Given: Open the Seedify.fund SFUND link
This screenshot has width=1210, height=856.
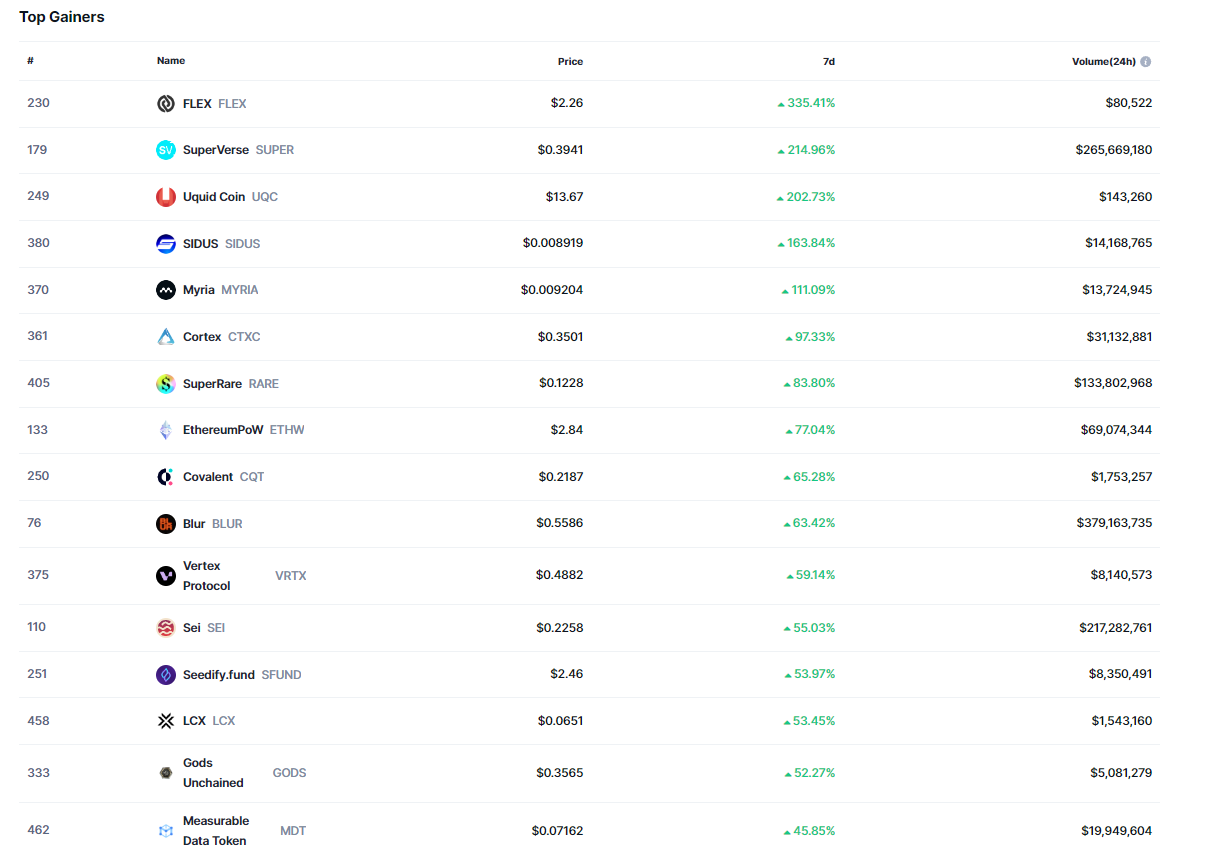Looking at the screenshot, I should (x=219, y=675).
